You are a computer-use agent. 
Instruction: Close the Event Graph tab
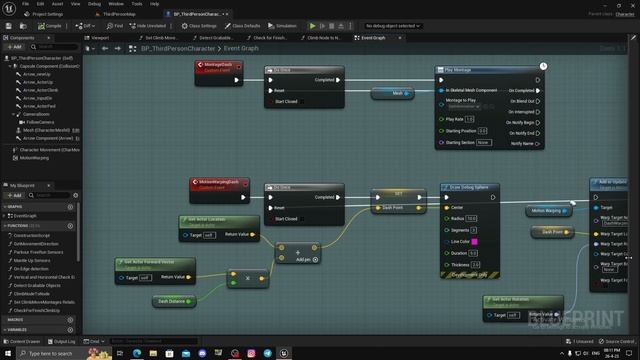[x=400, y=38]
